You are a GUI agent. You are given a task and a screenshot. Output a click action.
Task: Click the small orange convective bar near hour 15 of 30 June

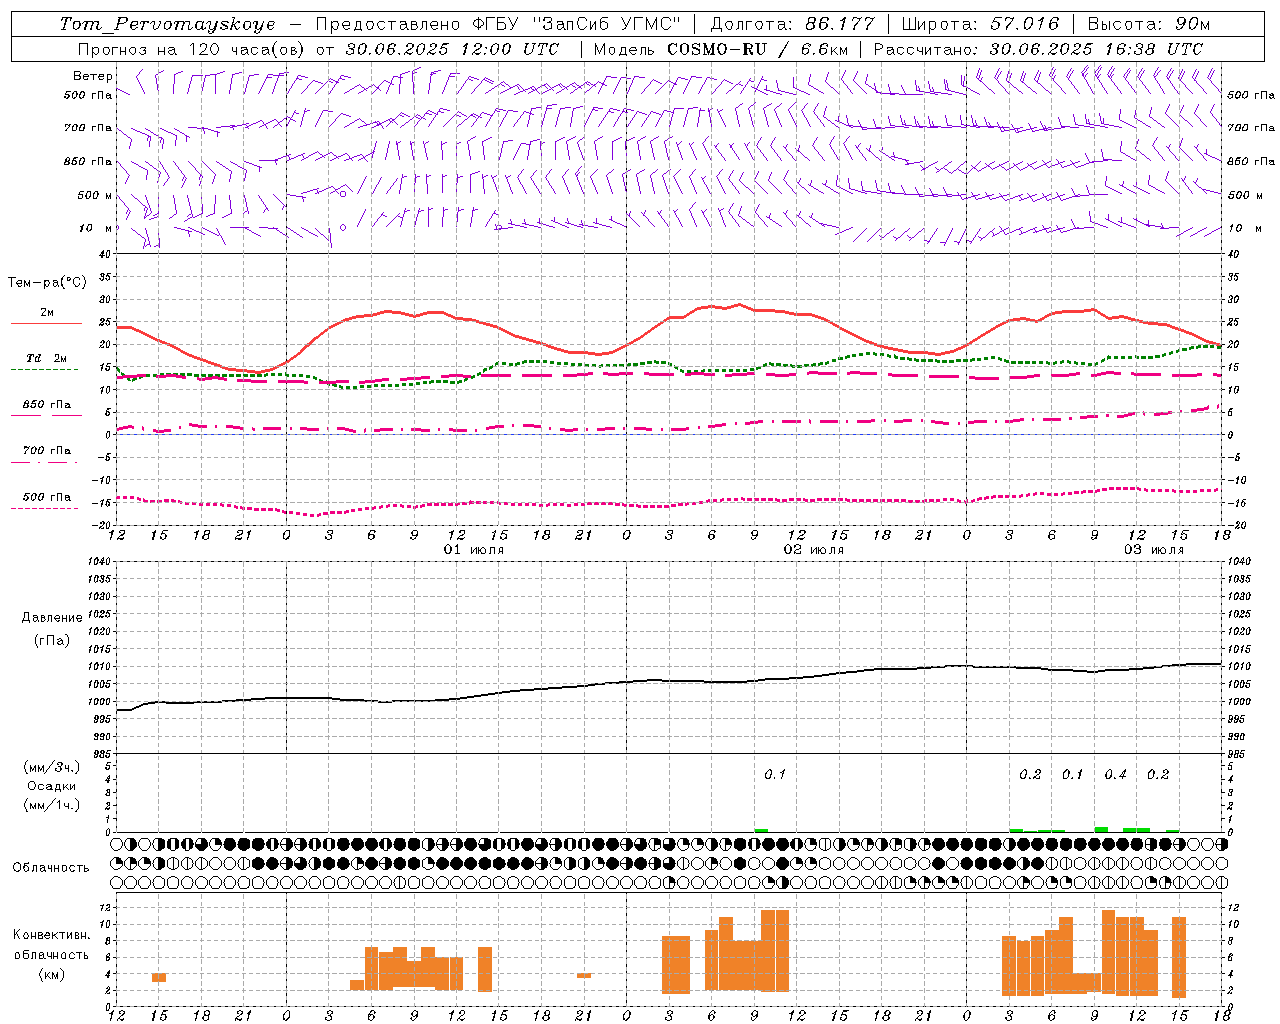click(x=159, y=977)
